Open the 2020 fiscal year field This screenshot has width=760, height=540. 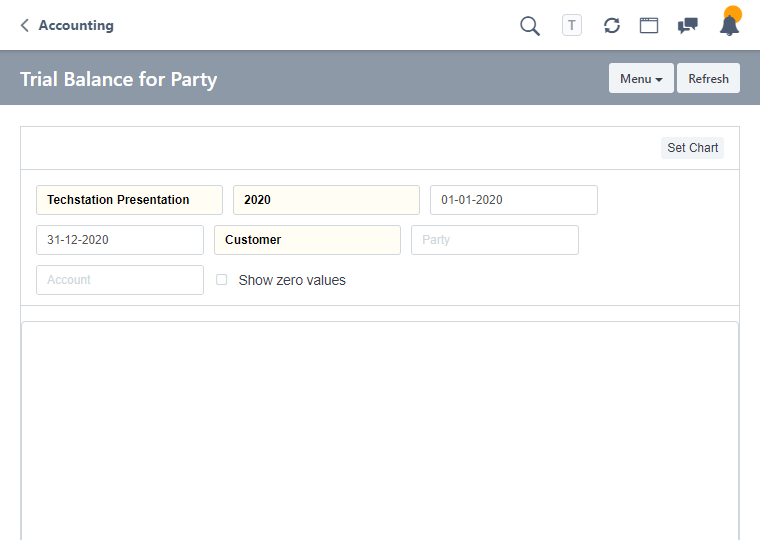point(326,200)
